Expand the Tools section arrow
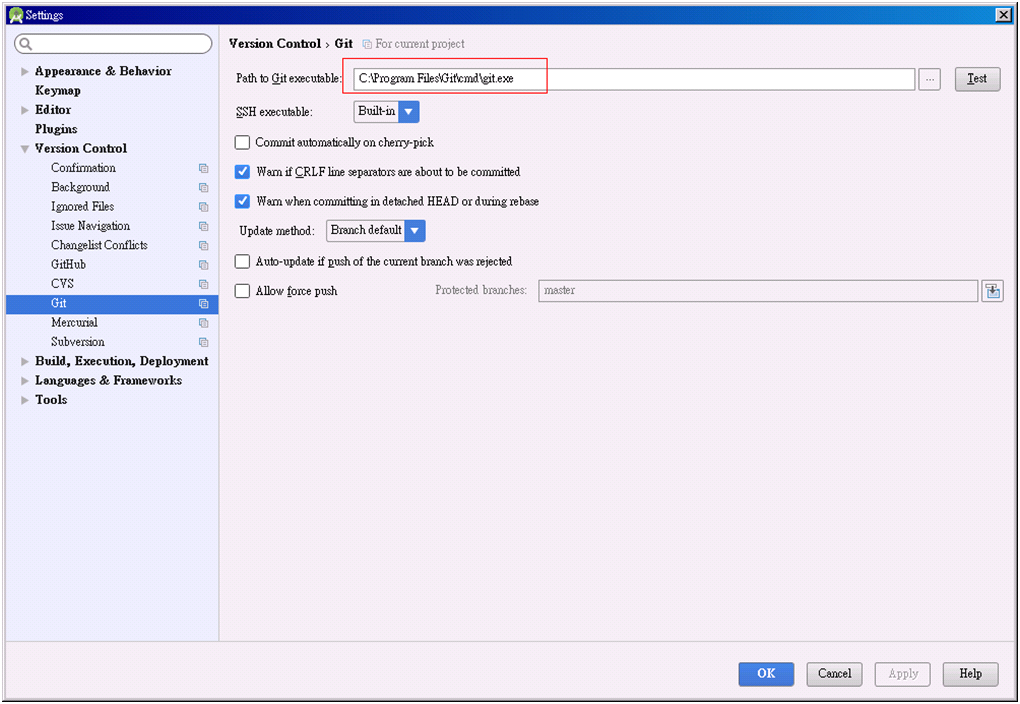This screenshot has width=1020, height=704. click(25, 400)
